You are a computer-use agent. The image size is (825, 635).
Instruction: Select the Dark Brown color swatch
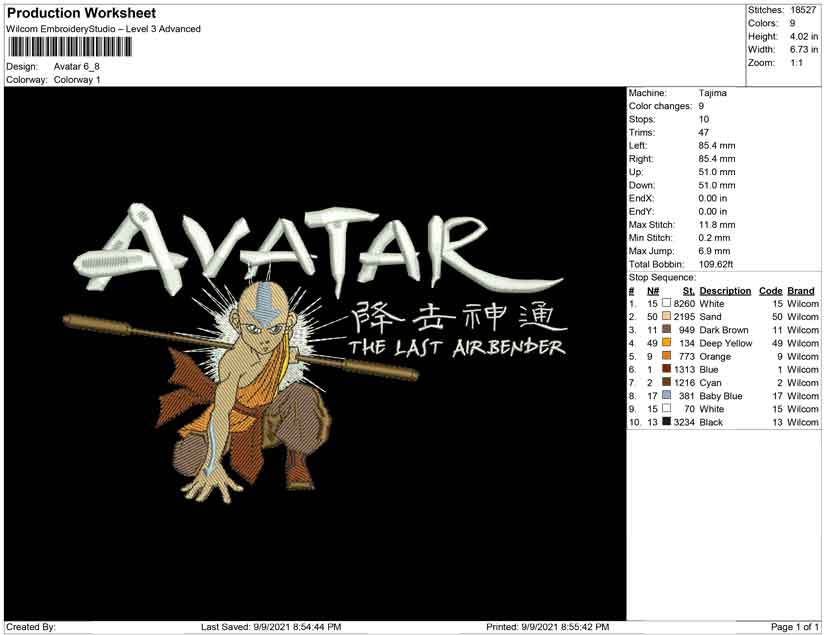point(667,329)
